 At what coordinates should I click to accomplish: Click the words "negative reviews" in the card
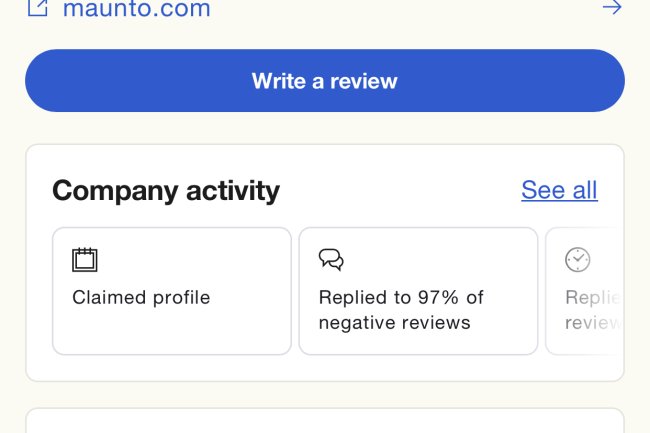(394, 323)
